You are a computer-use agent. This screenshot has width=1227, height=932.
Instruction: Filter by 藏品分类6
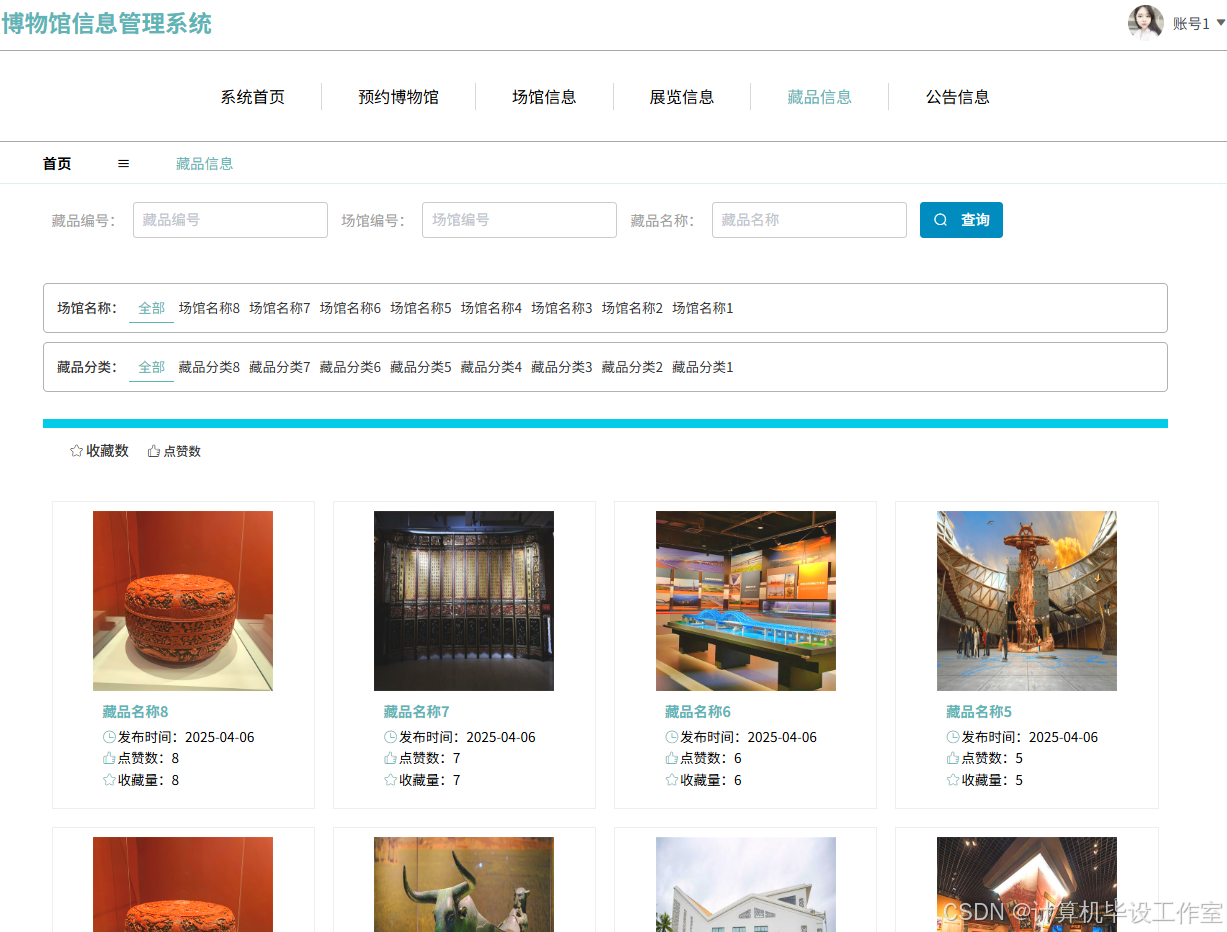(x=350, y=367)
